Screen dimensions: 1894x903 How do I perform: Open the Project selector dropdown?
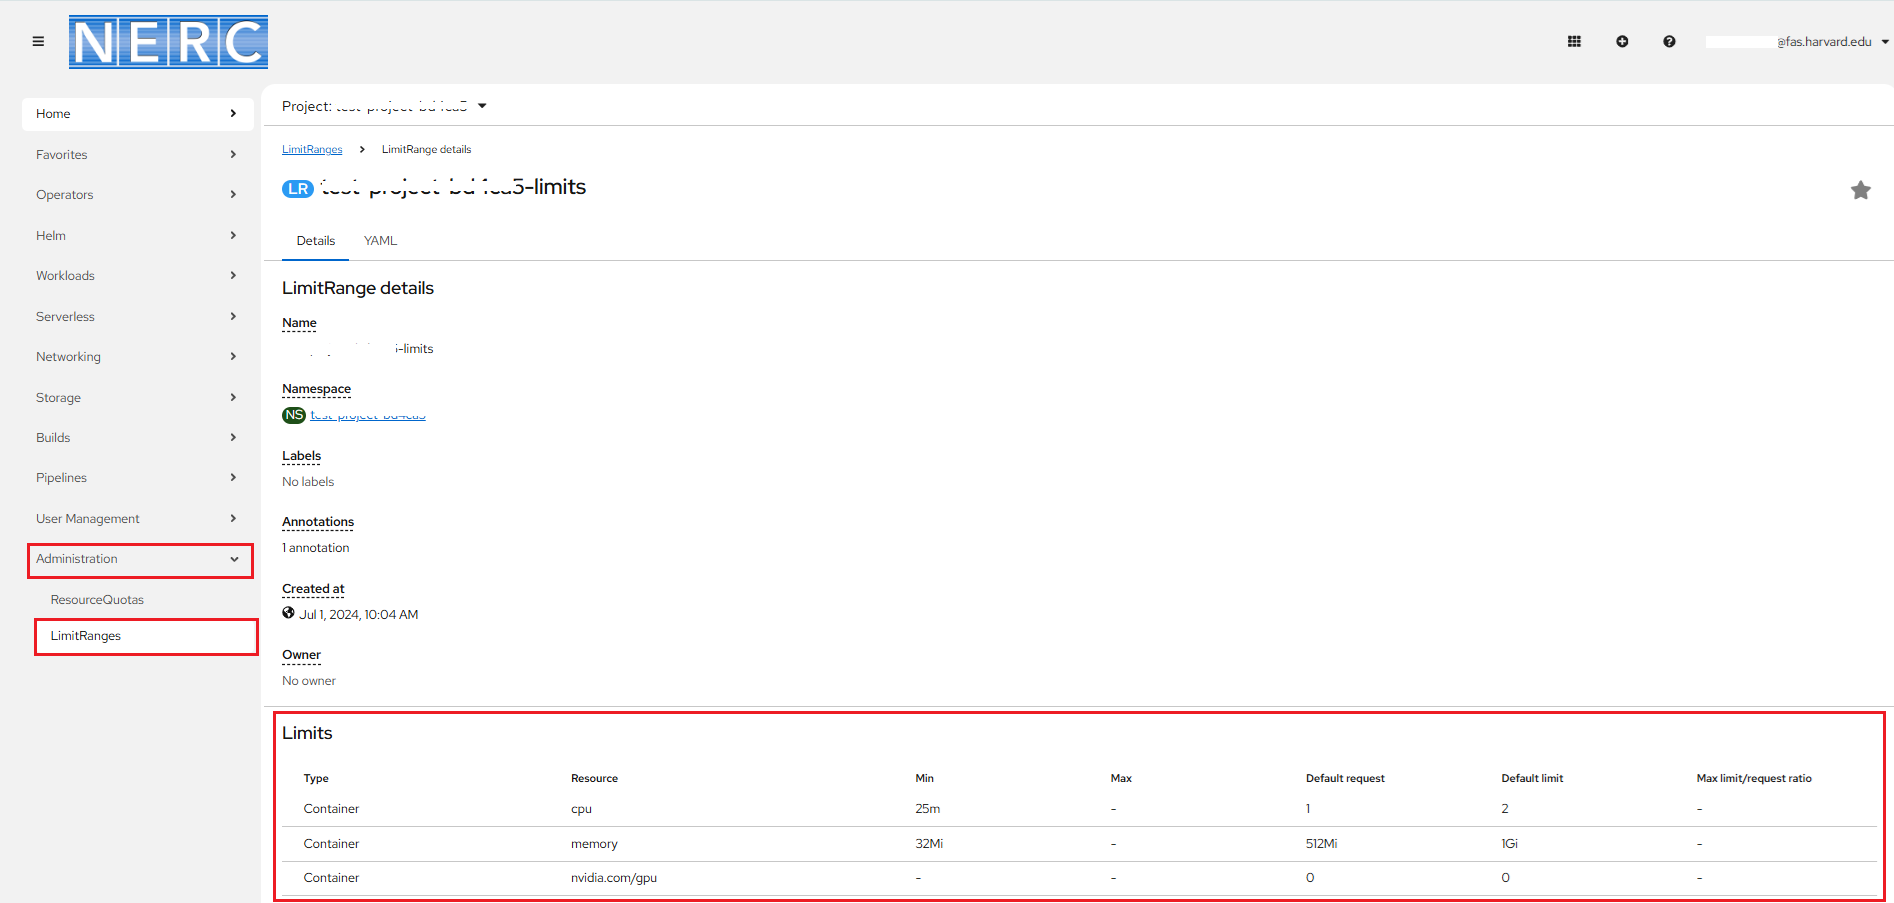click(x=384, y=106)
